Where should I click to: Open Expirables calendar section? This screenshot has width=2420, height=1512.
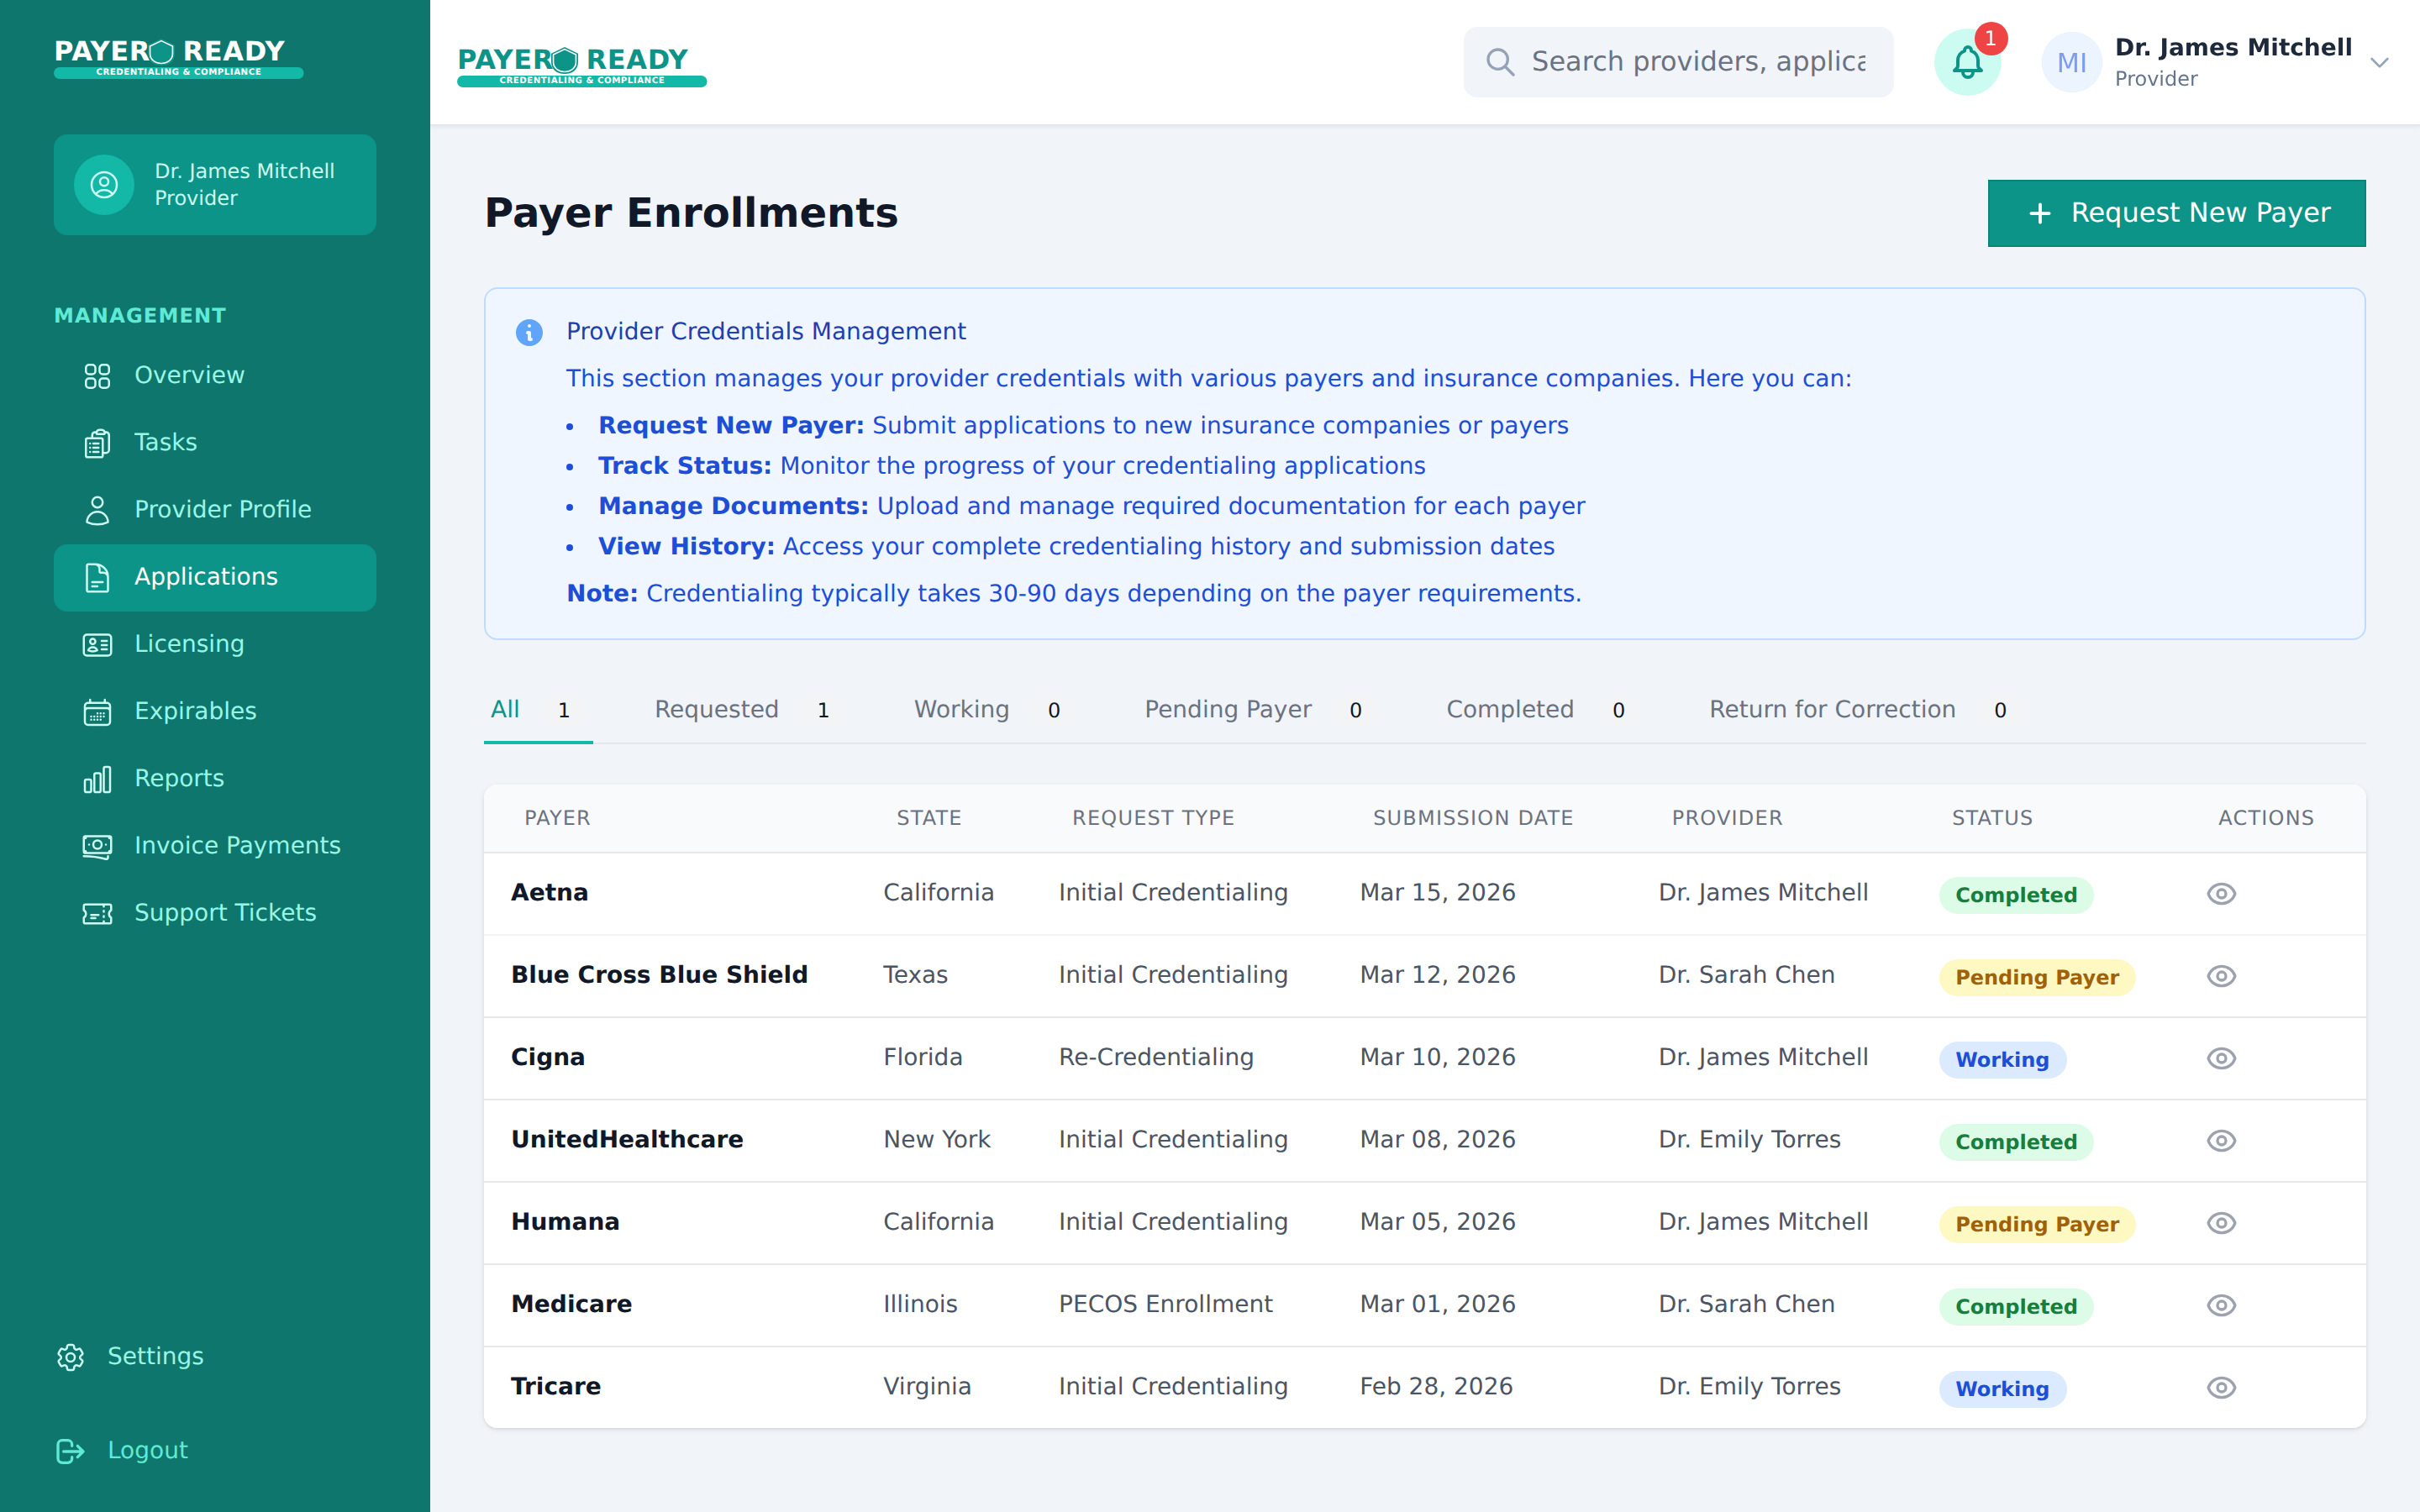tap(194, 711)
